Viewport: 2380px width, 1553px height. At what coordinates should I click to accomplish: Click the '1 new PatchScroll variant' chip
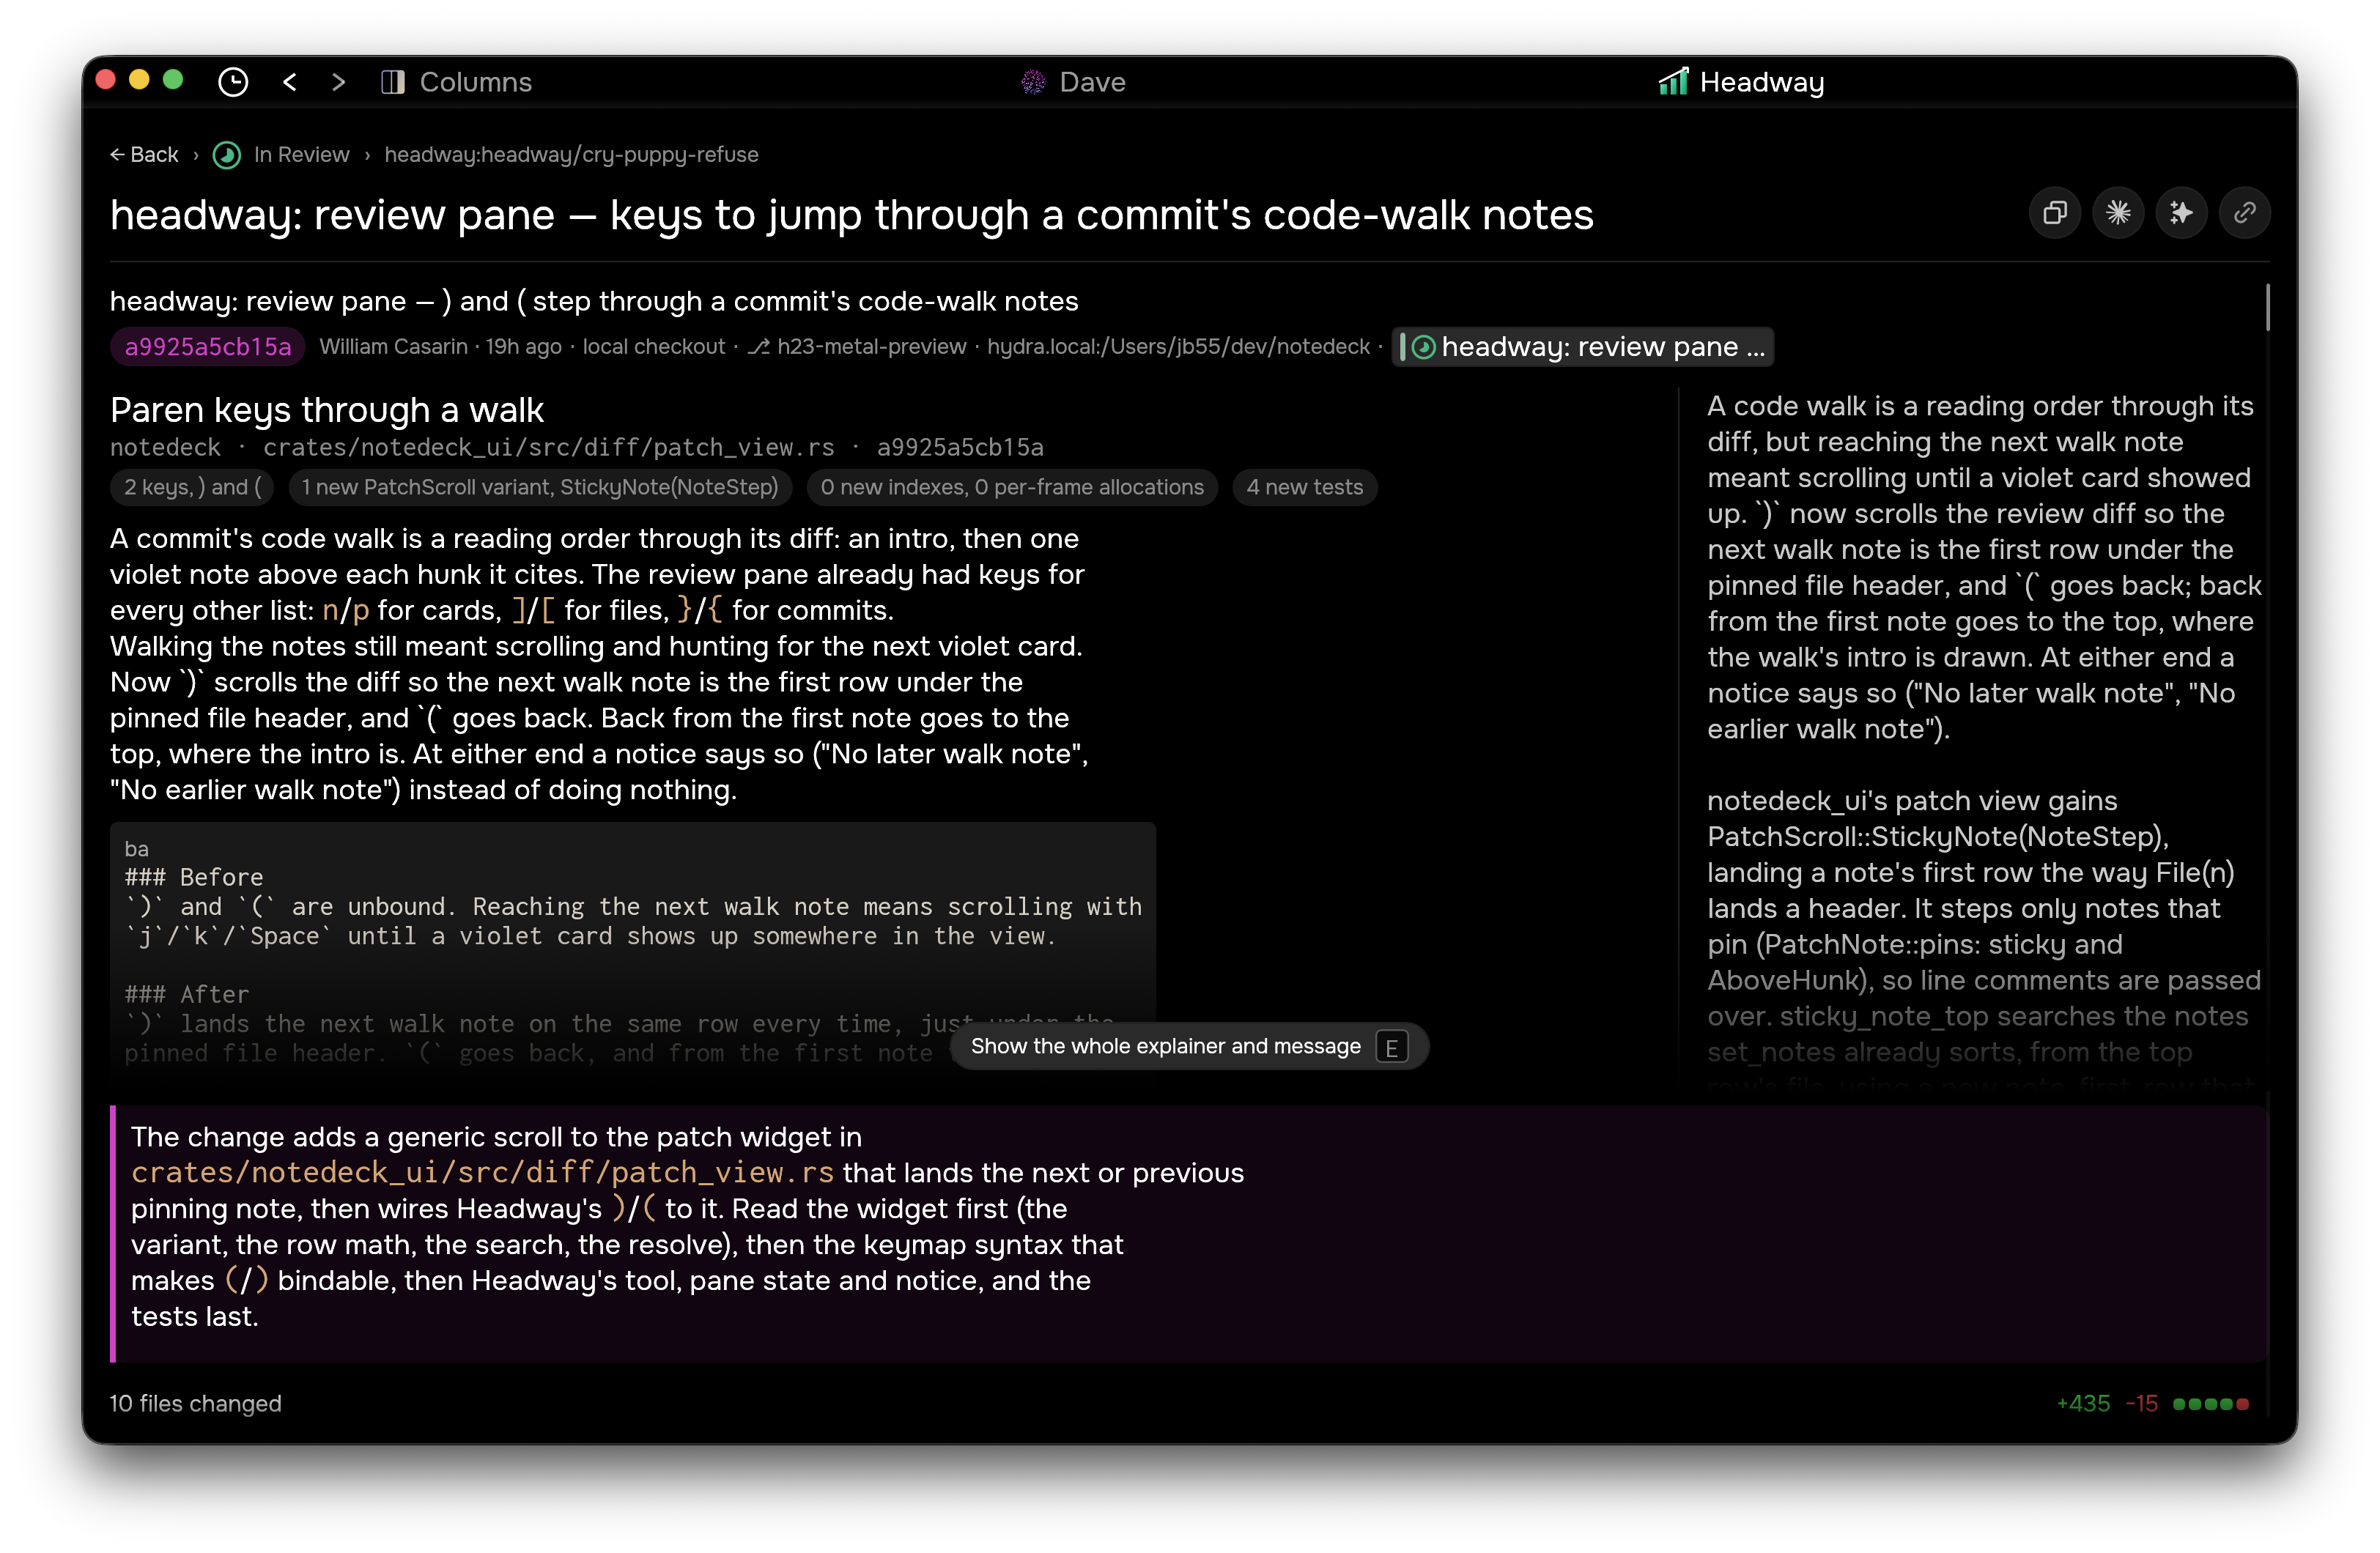tap(540, 487)
